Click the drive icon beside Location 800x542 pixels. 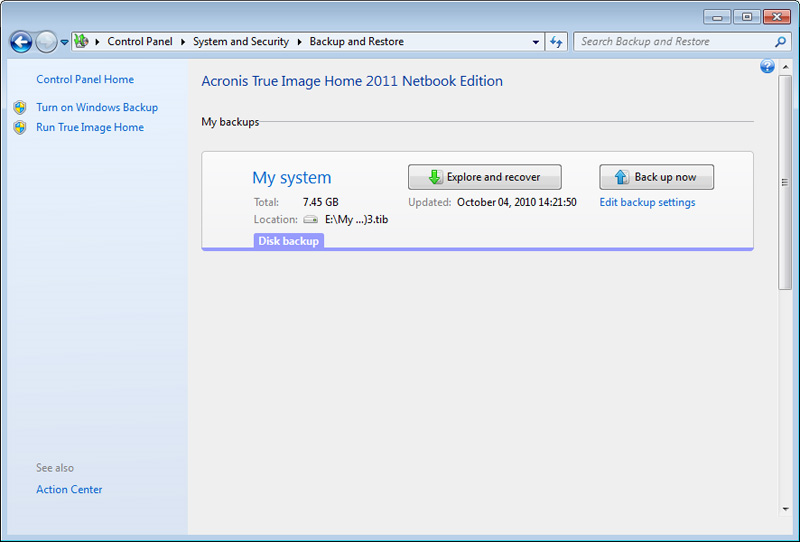coord(310,219)
